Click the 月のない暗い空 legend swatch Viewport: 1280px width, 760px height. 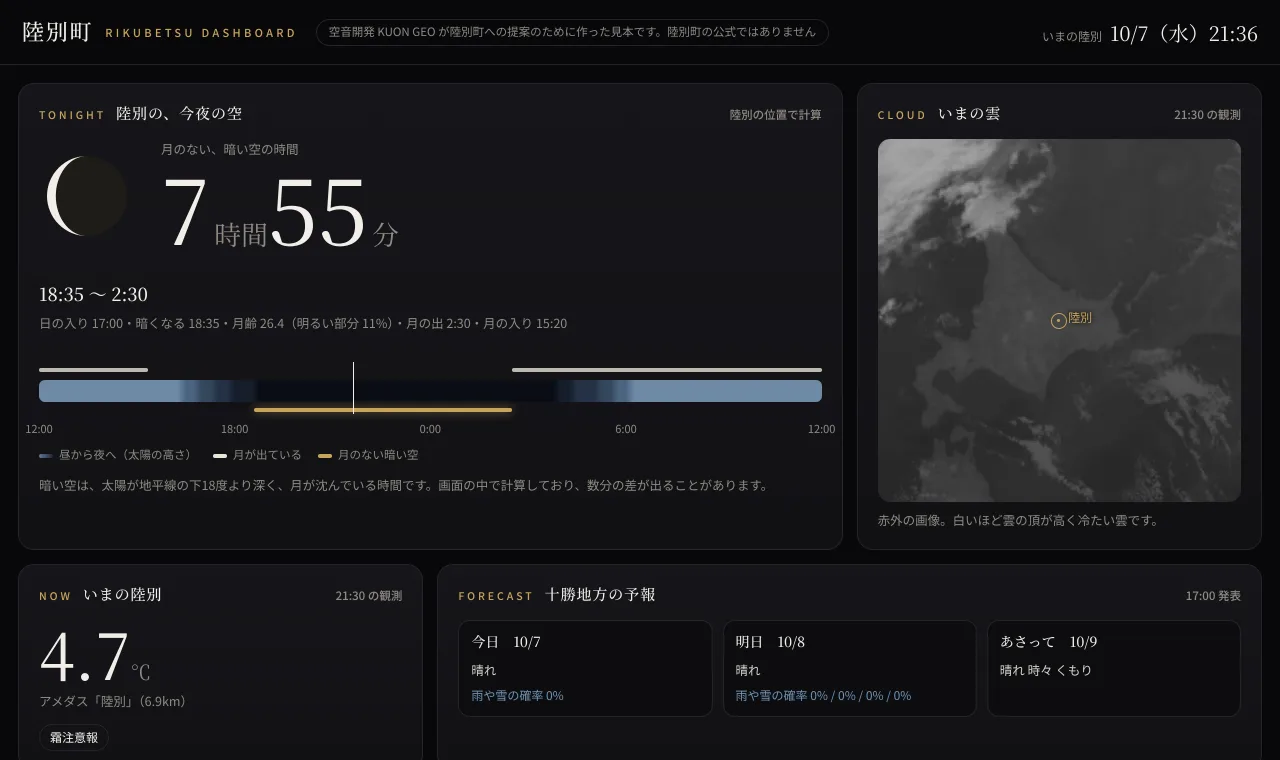[x=325, y=455]
